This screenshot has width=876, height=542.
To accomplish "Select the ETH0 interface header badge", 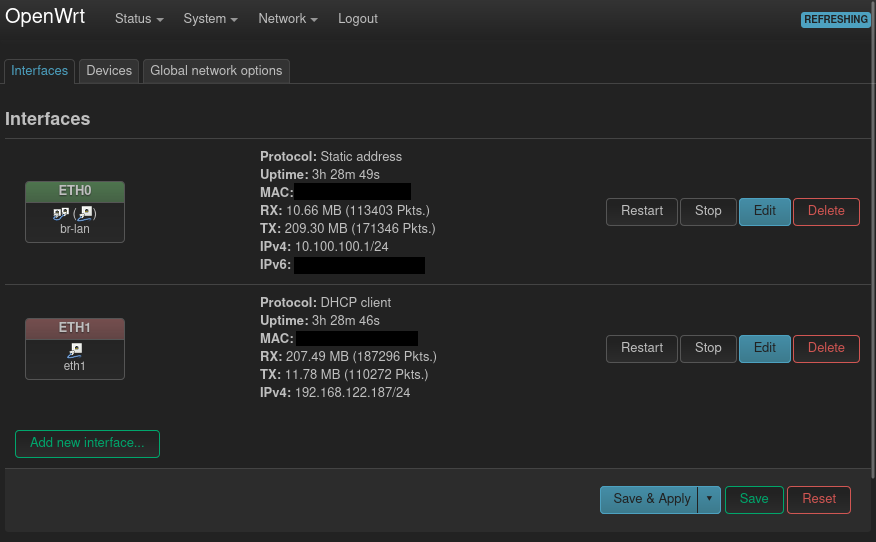I will point(75,191).
